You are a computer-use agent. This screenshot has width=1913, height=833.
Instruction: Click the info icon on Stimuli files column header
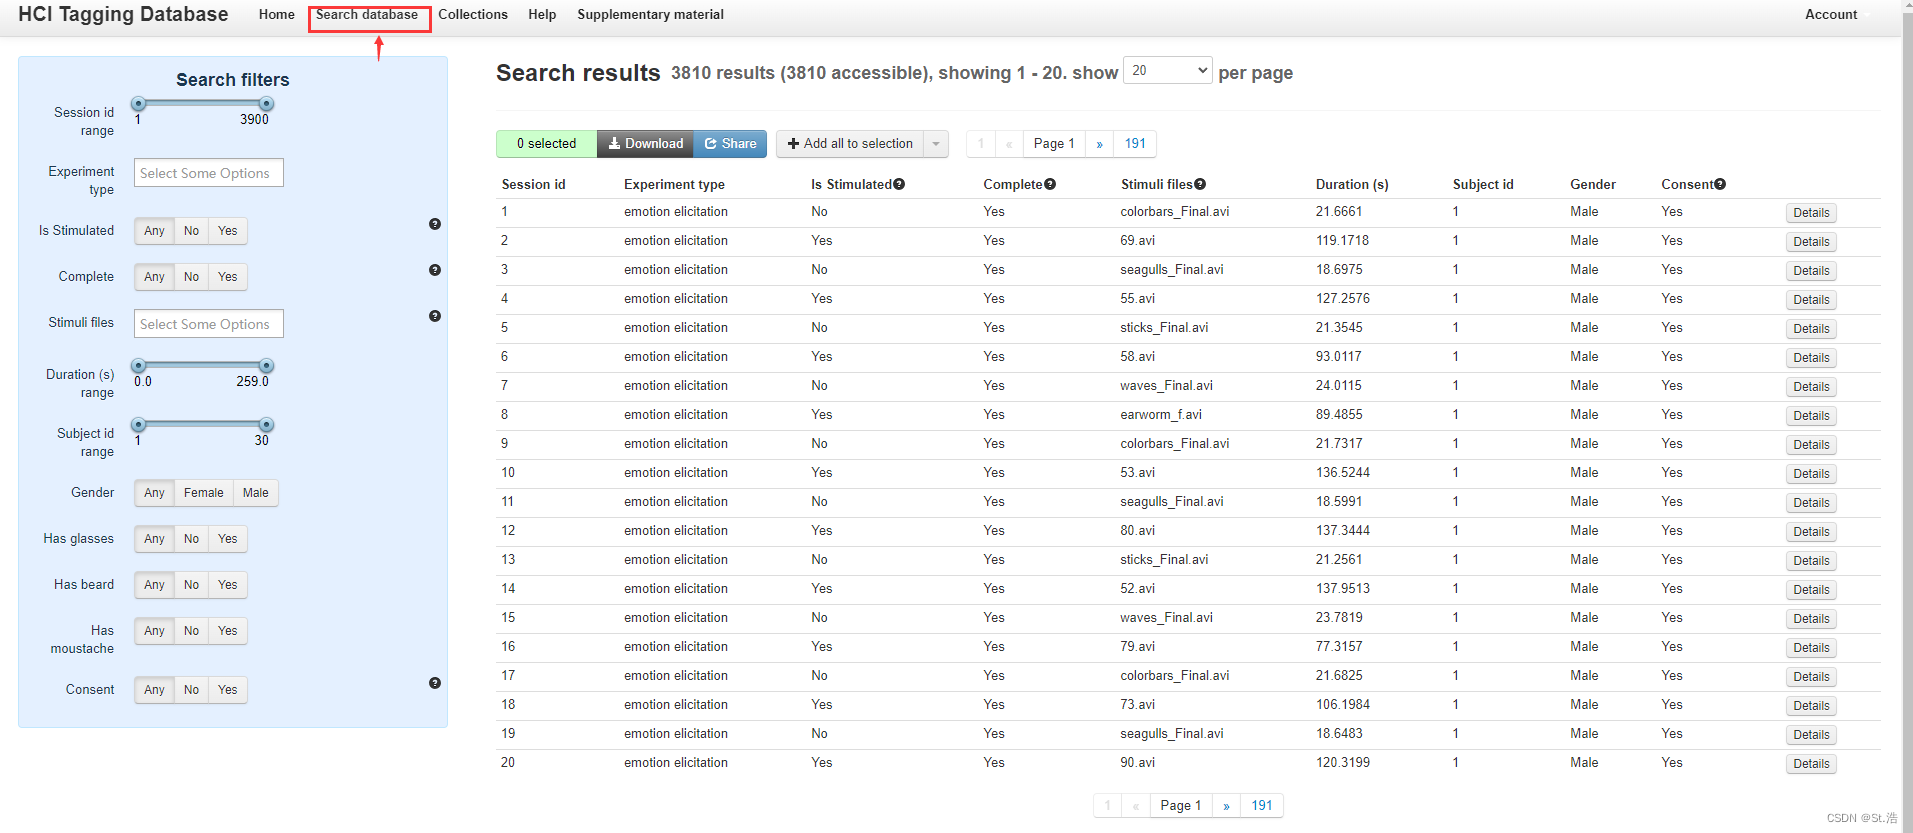[1200, 184]
